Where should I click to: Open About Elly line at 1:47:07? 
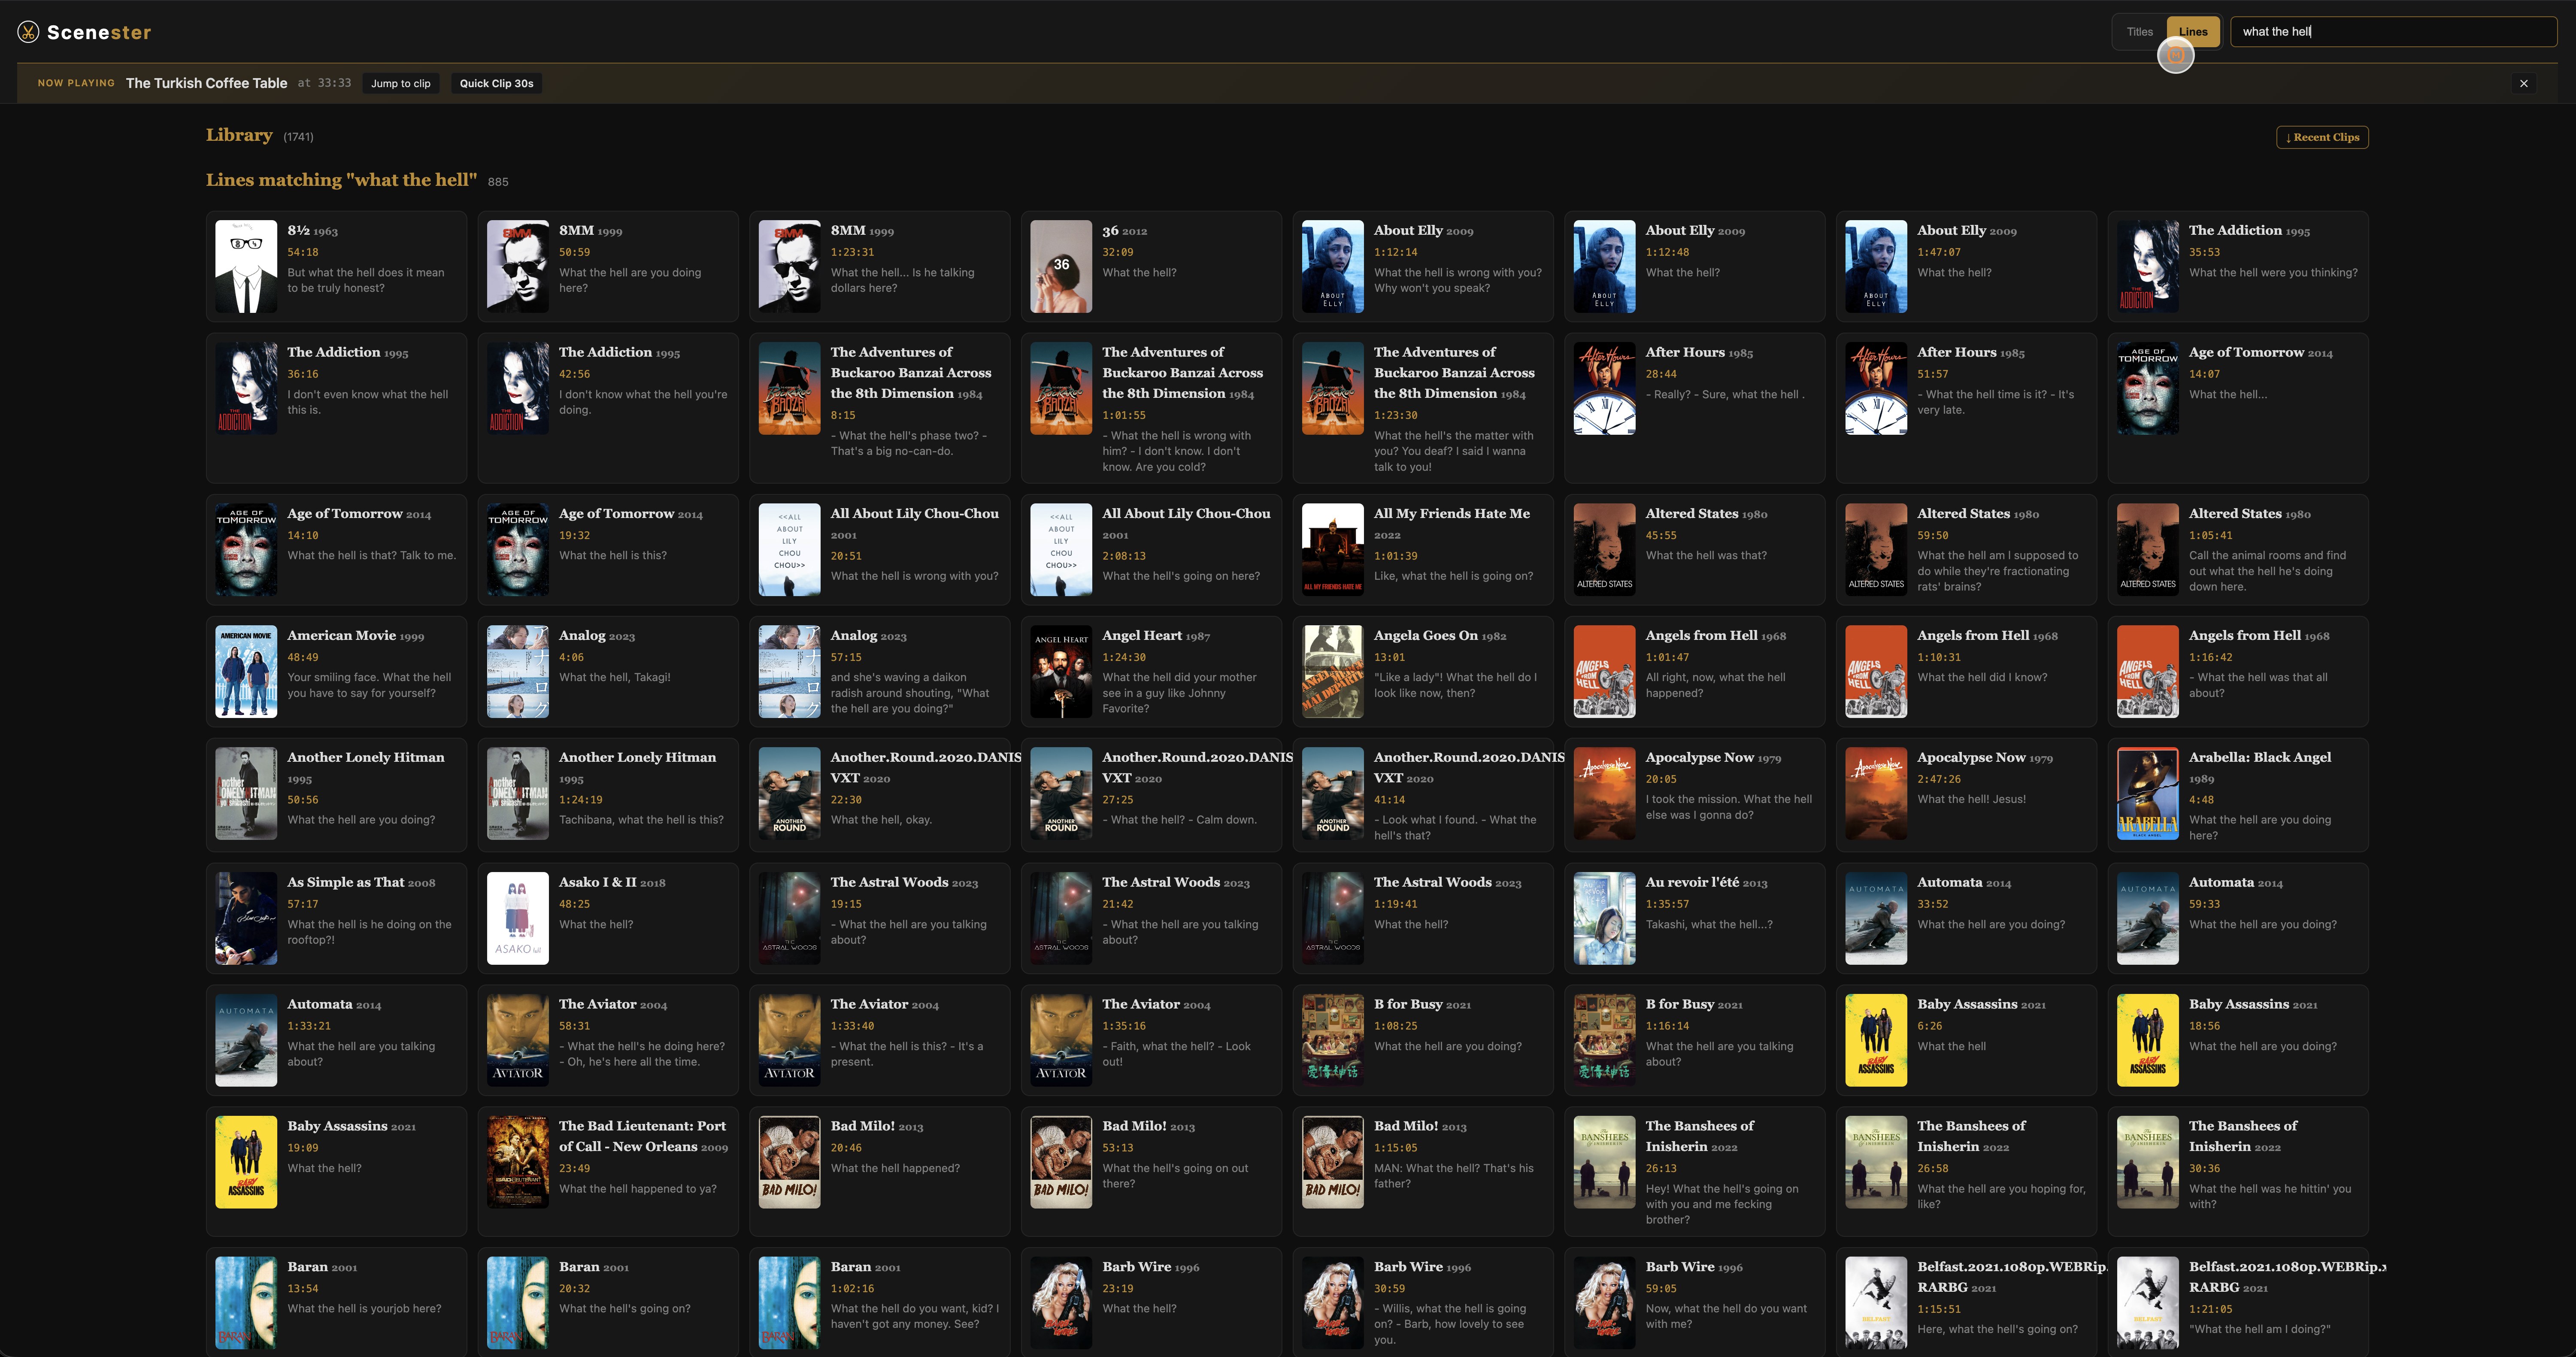[1966, 266]
